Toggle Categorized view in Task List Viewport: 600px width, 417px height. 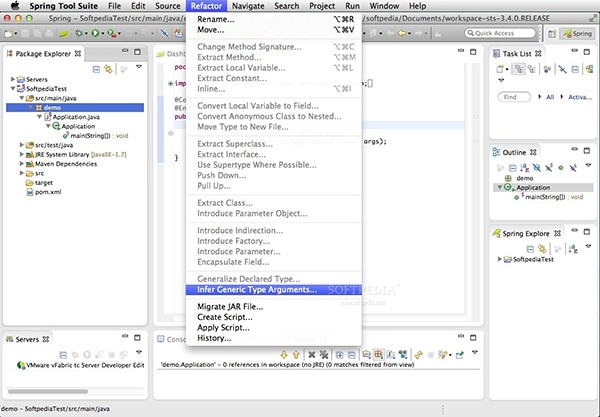519,69
